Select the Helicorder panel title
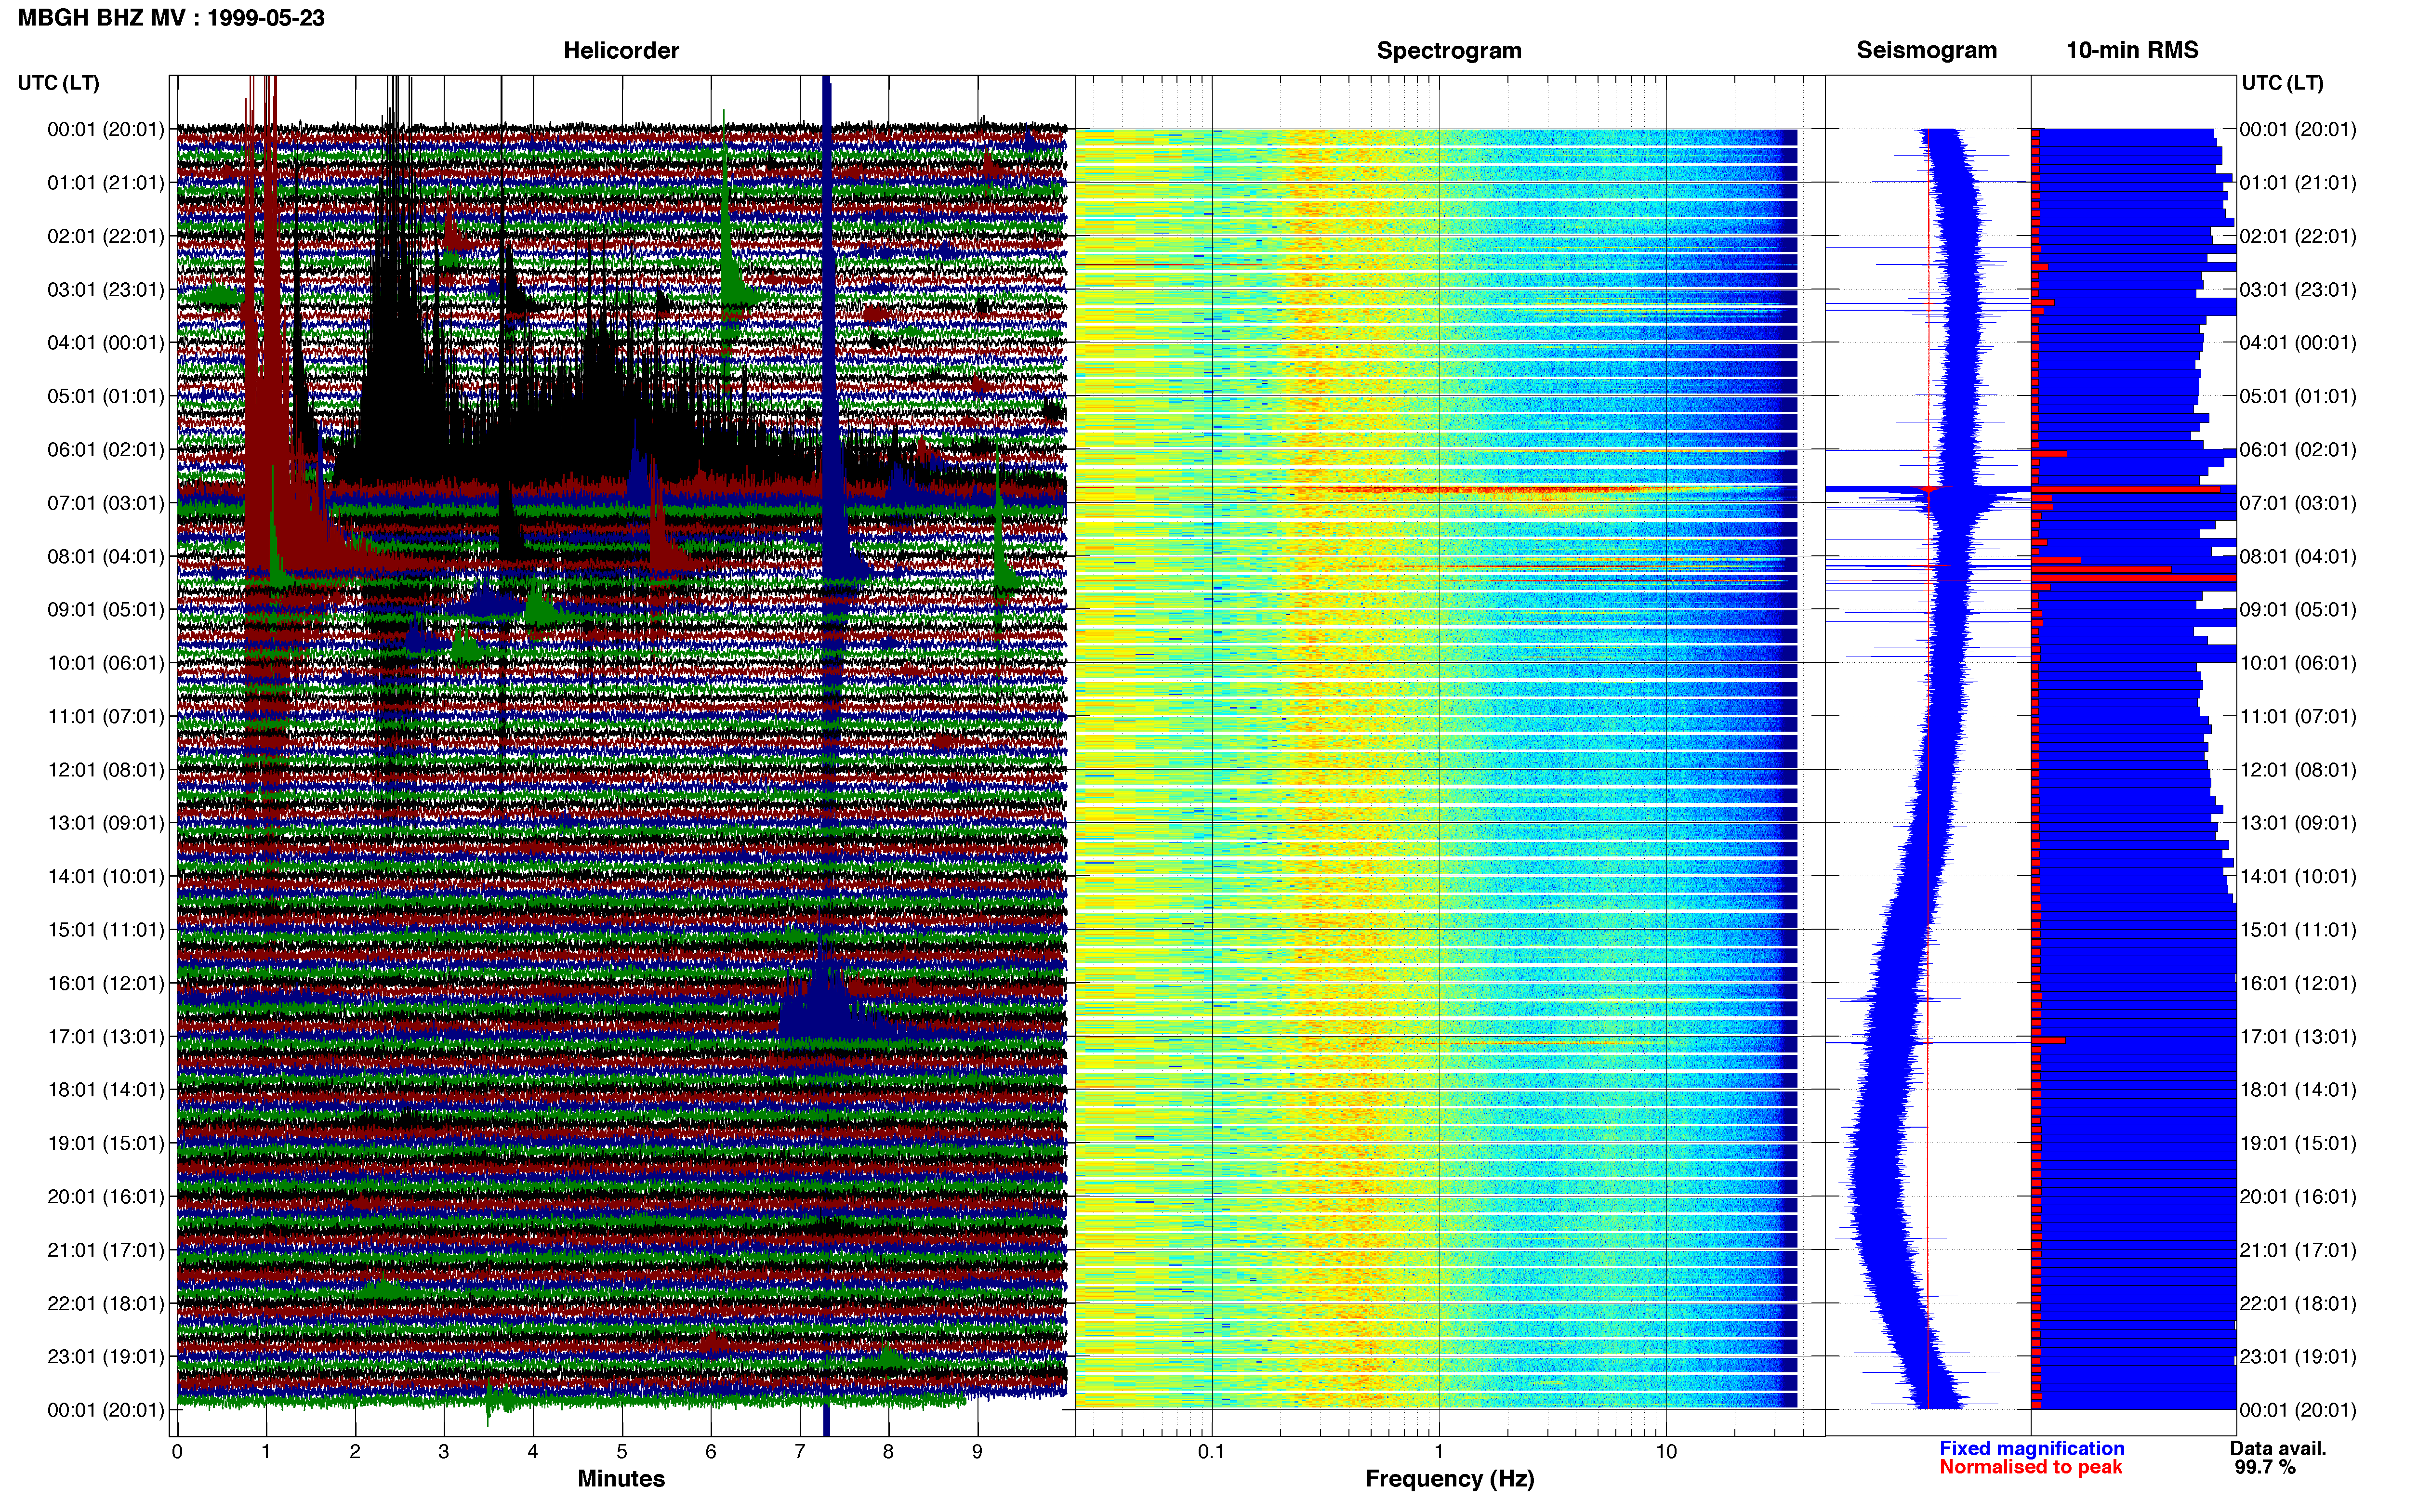This screenshot has width=2418, height=1512. coord(621,50)
